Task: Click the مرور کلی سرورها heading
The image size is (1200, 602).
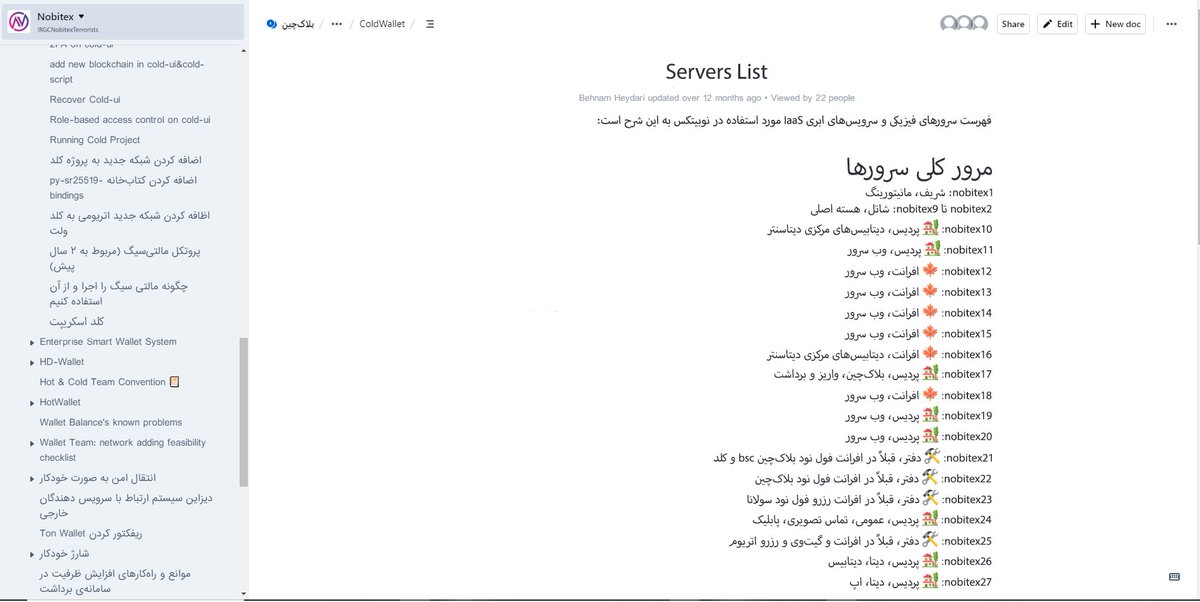Action: coord(919,167)
